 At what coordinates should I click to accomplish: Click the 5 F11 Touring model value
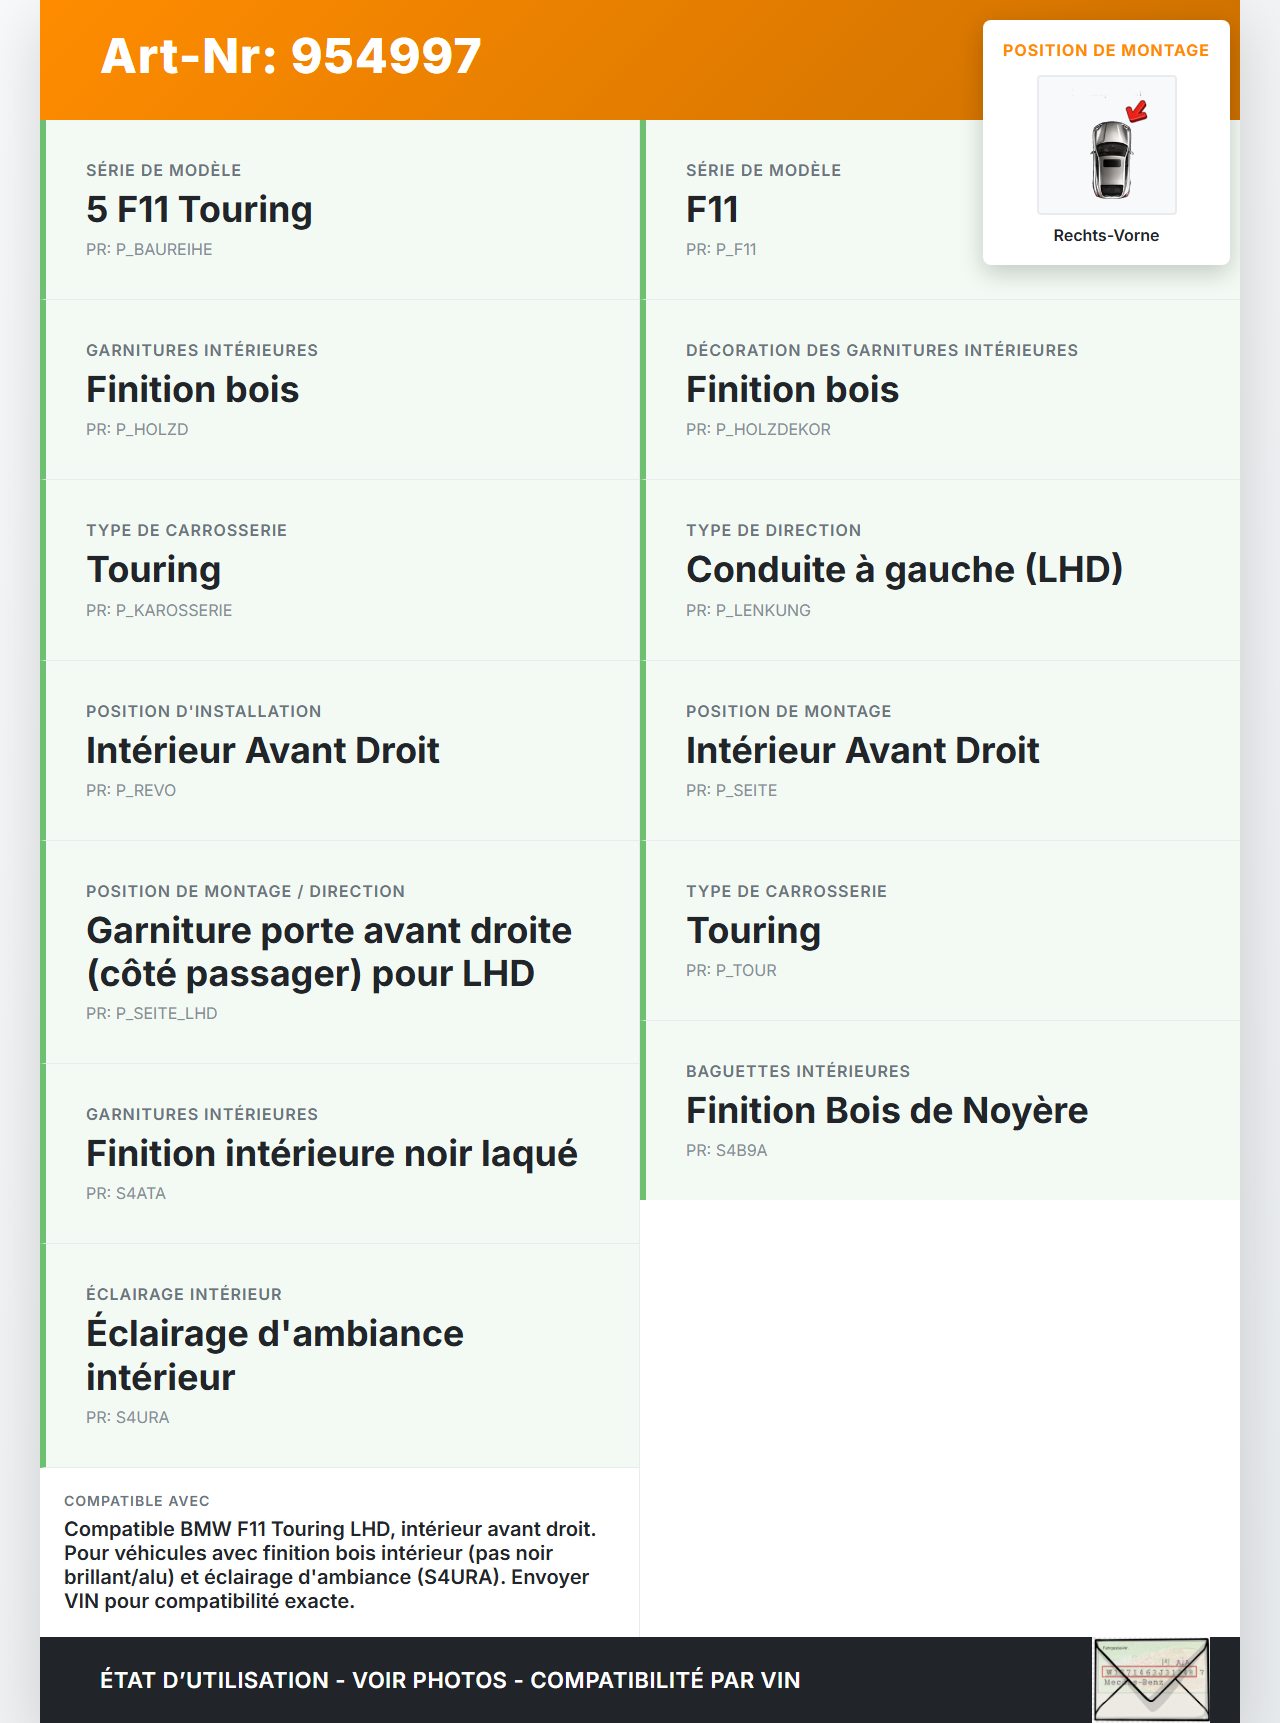(199, 210)
